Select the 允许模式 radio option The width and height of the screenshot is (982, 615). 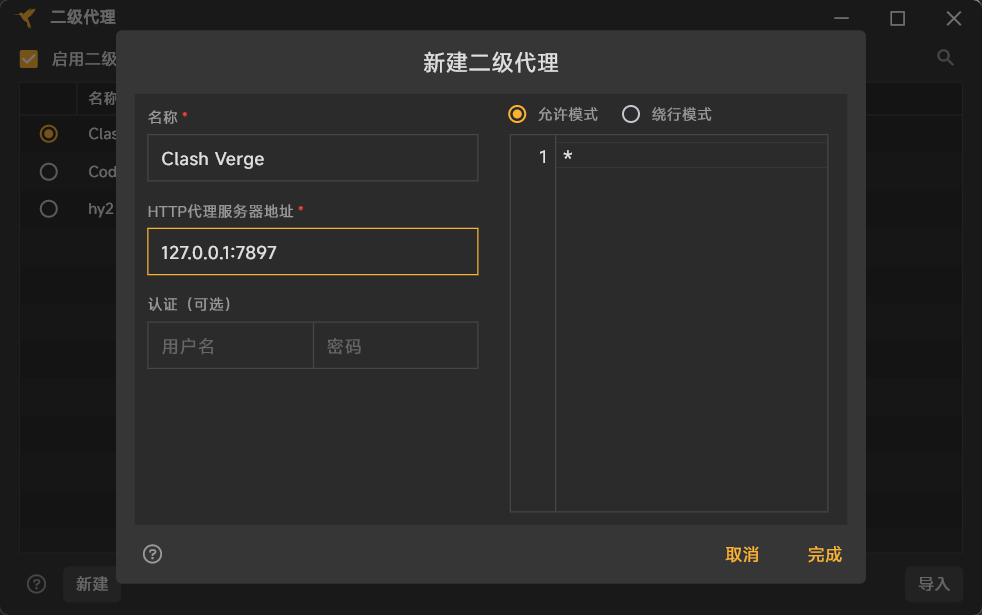coord(517,114)
